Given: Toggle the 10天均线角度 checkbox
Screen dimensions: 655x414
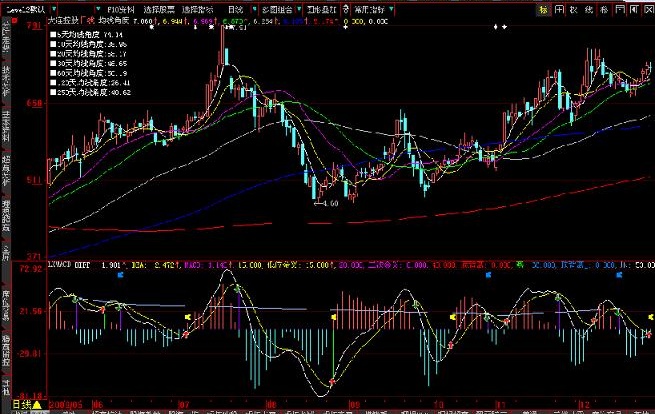Looking at the screenshot, I should tap(53, 44).
